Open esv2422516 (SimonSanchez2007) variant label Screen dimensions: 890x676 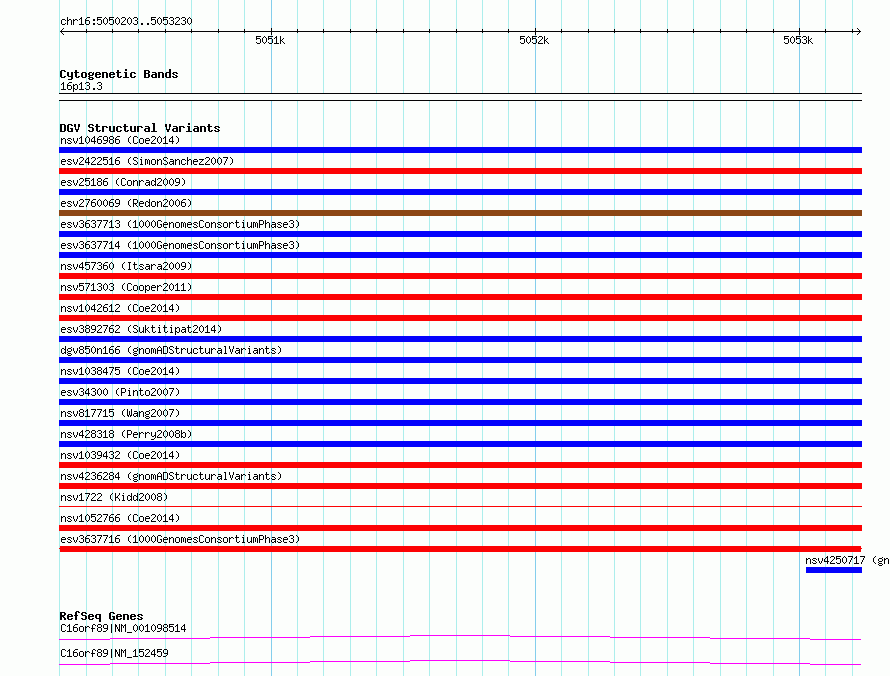pos(147,161)
